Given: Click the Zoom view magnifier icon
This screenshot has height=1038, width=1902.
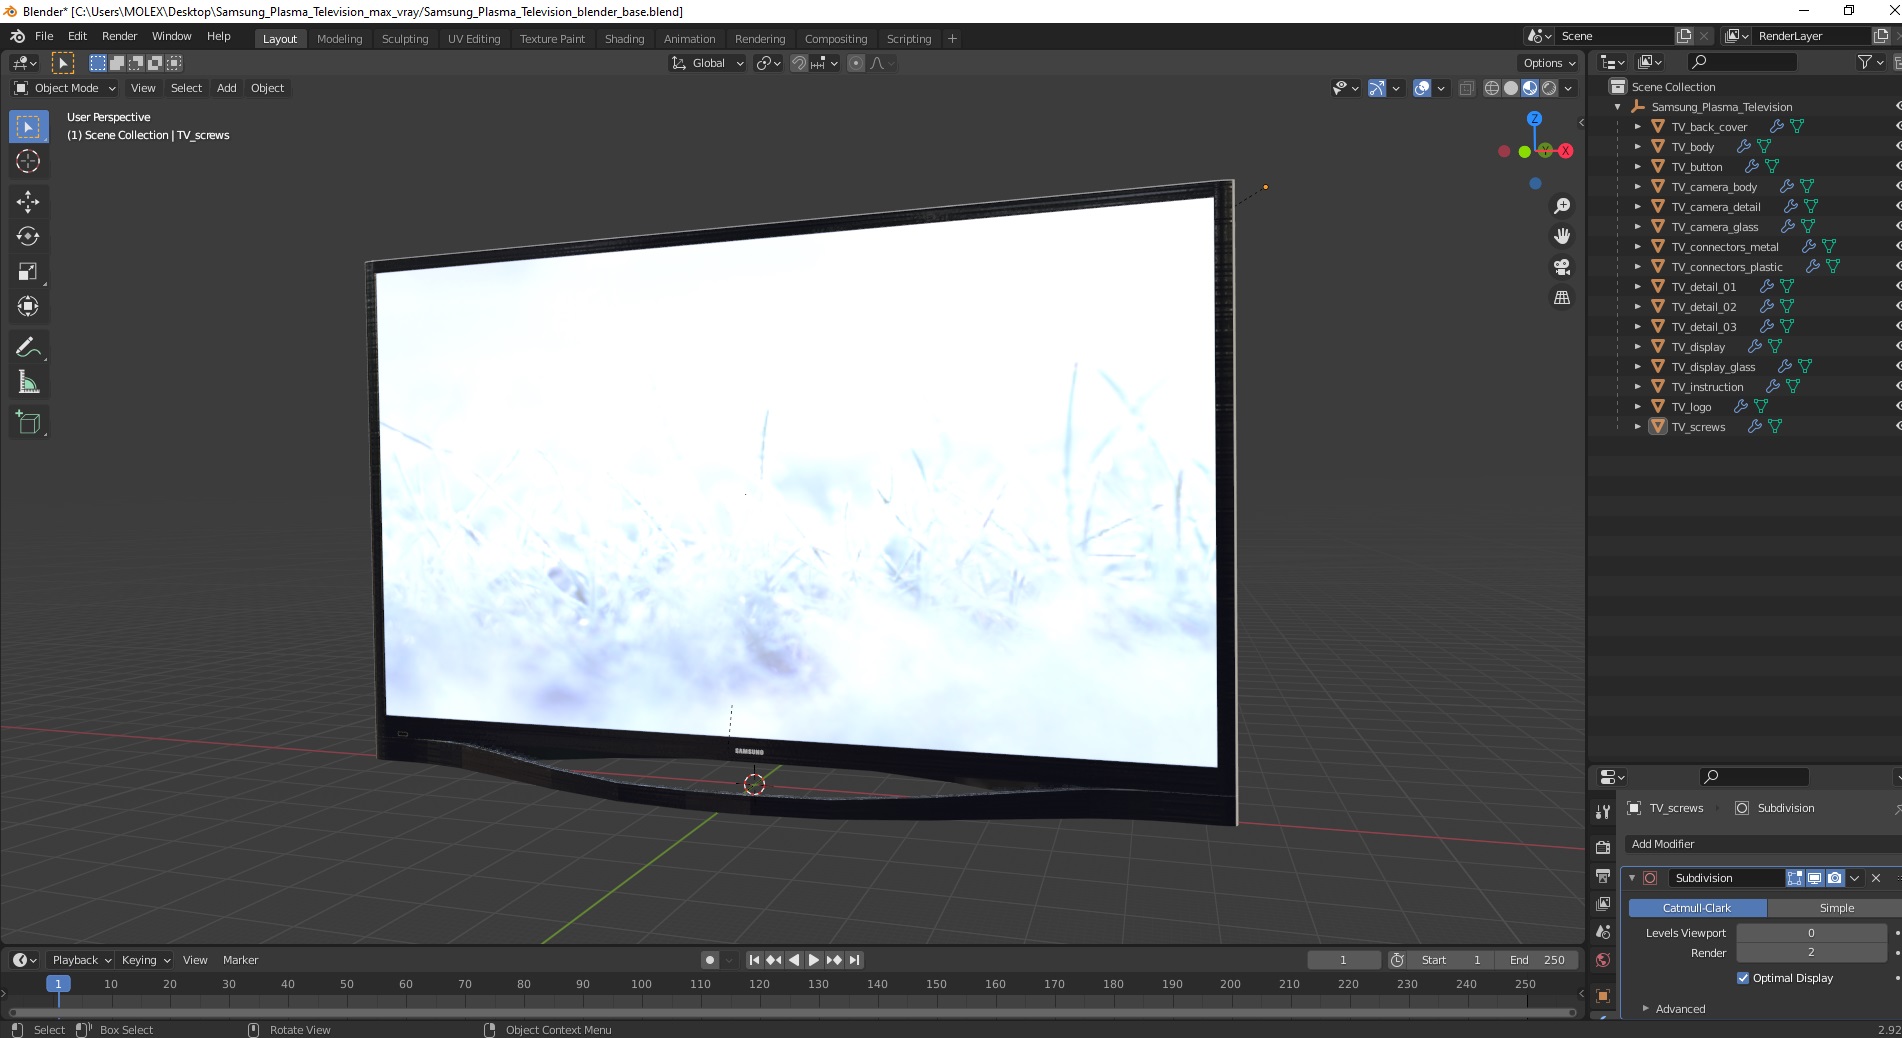Looking at the screenshot, I should click(1561, 206).
